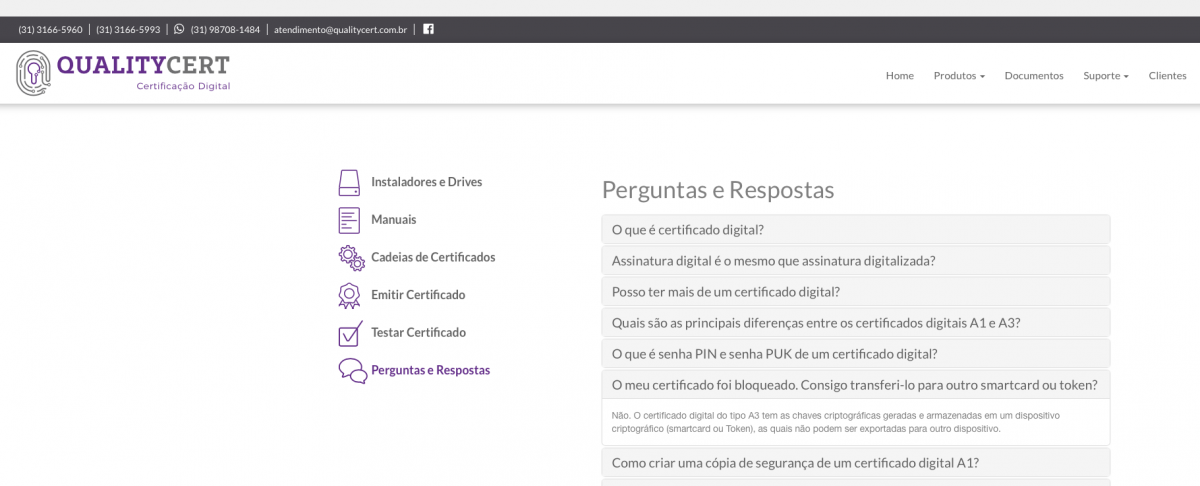Collapse the blocked certificate smartcard question

856,384
